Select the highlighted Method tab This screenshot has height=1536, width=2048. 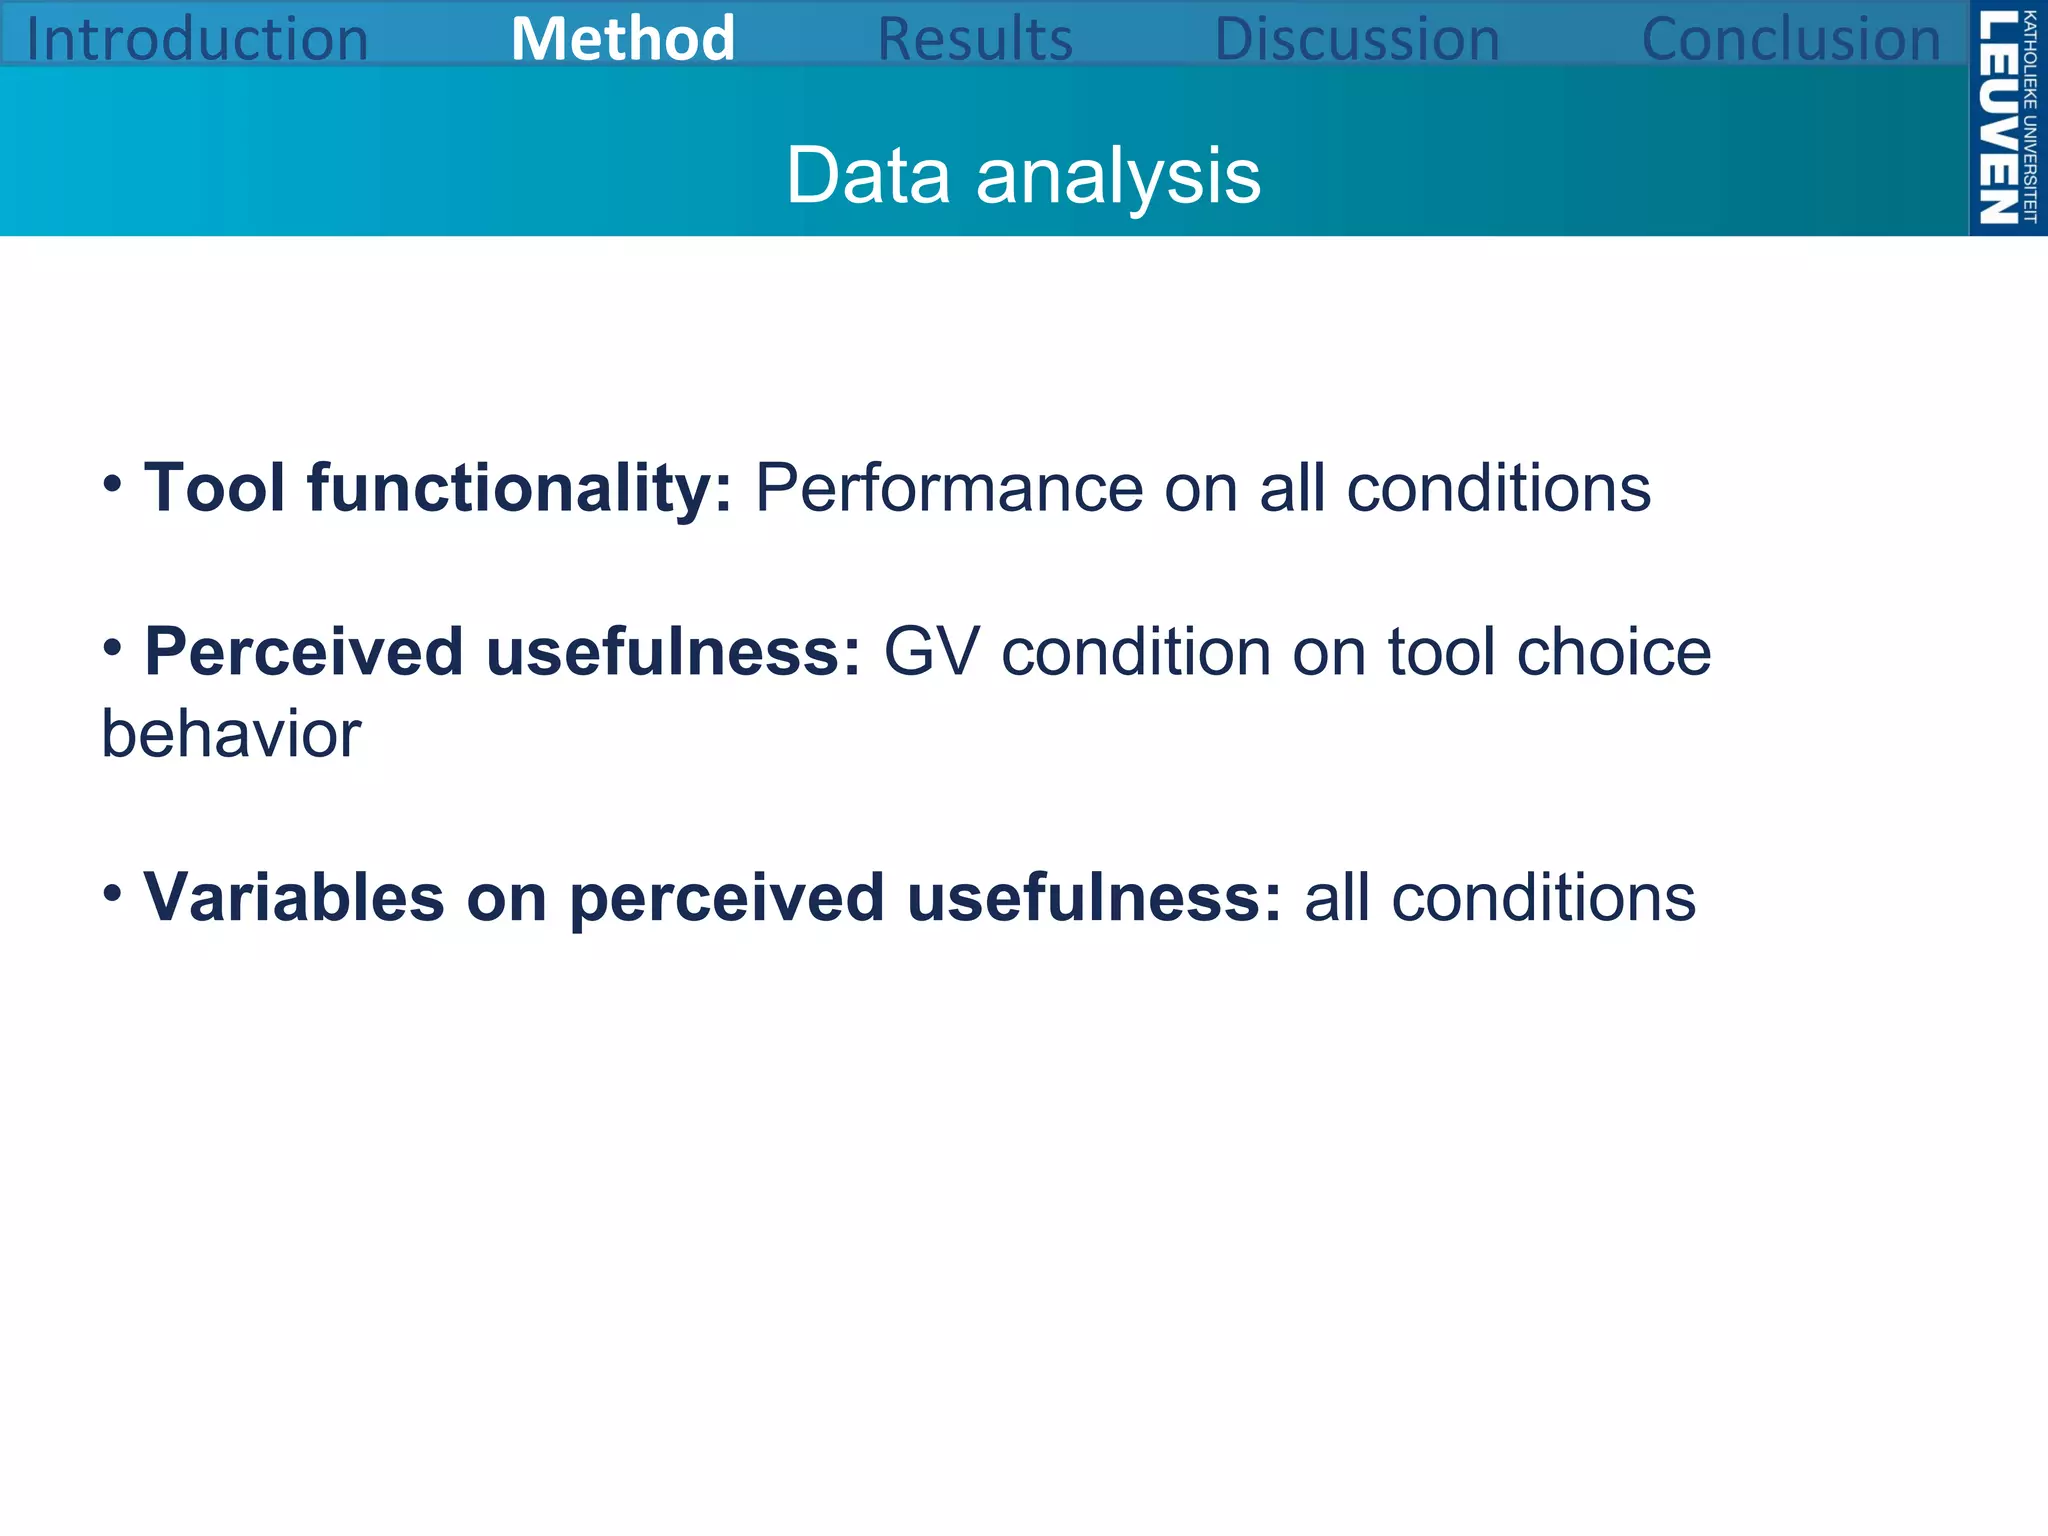coord(623,40)
